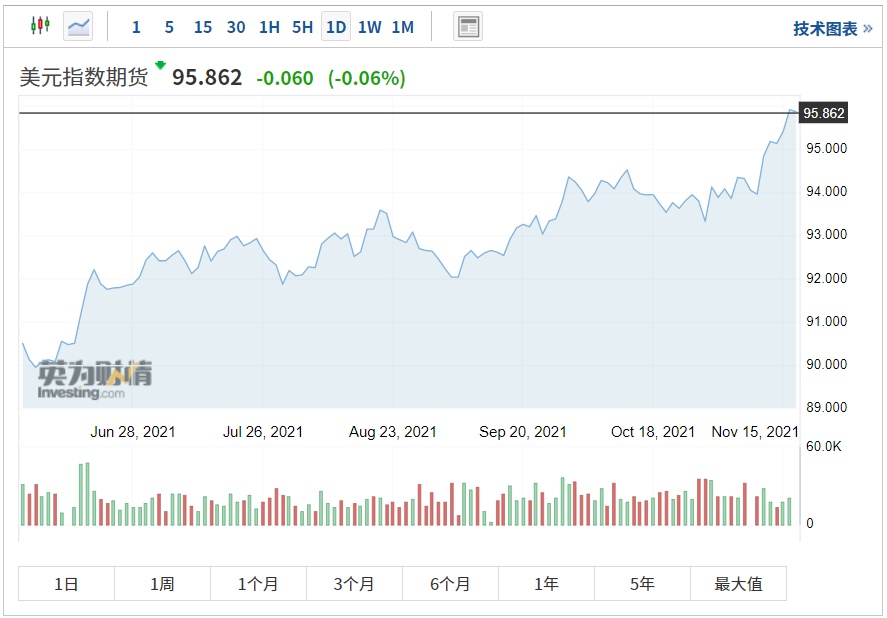Set interval to 1 minute

136,27
